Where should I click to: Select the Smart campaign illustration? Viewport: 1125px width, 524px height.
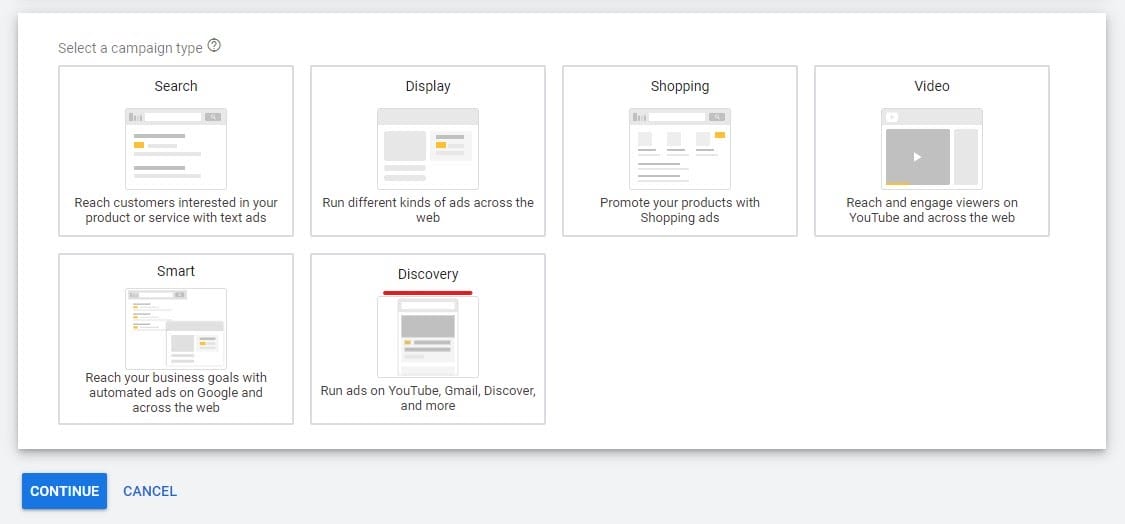pos(176,329)
